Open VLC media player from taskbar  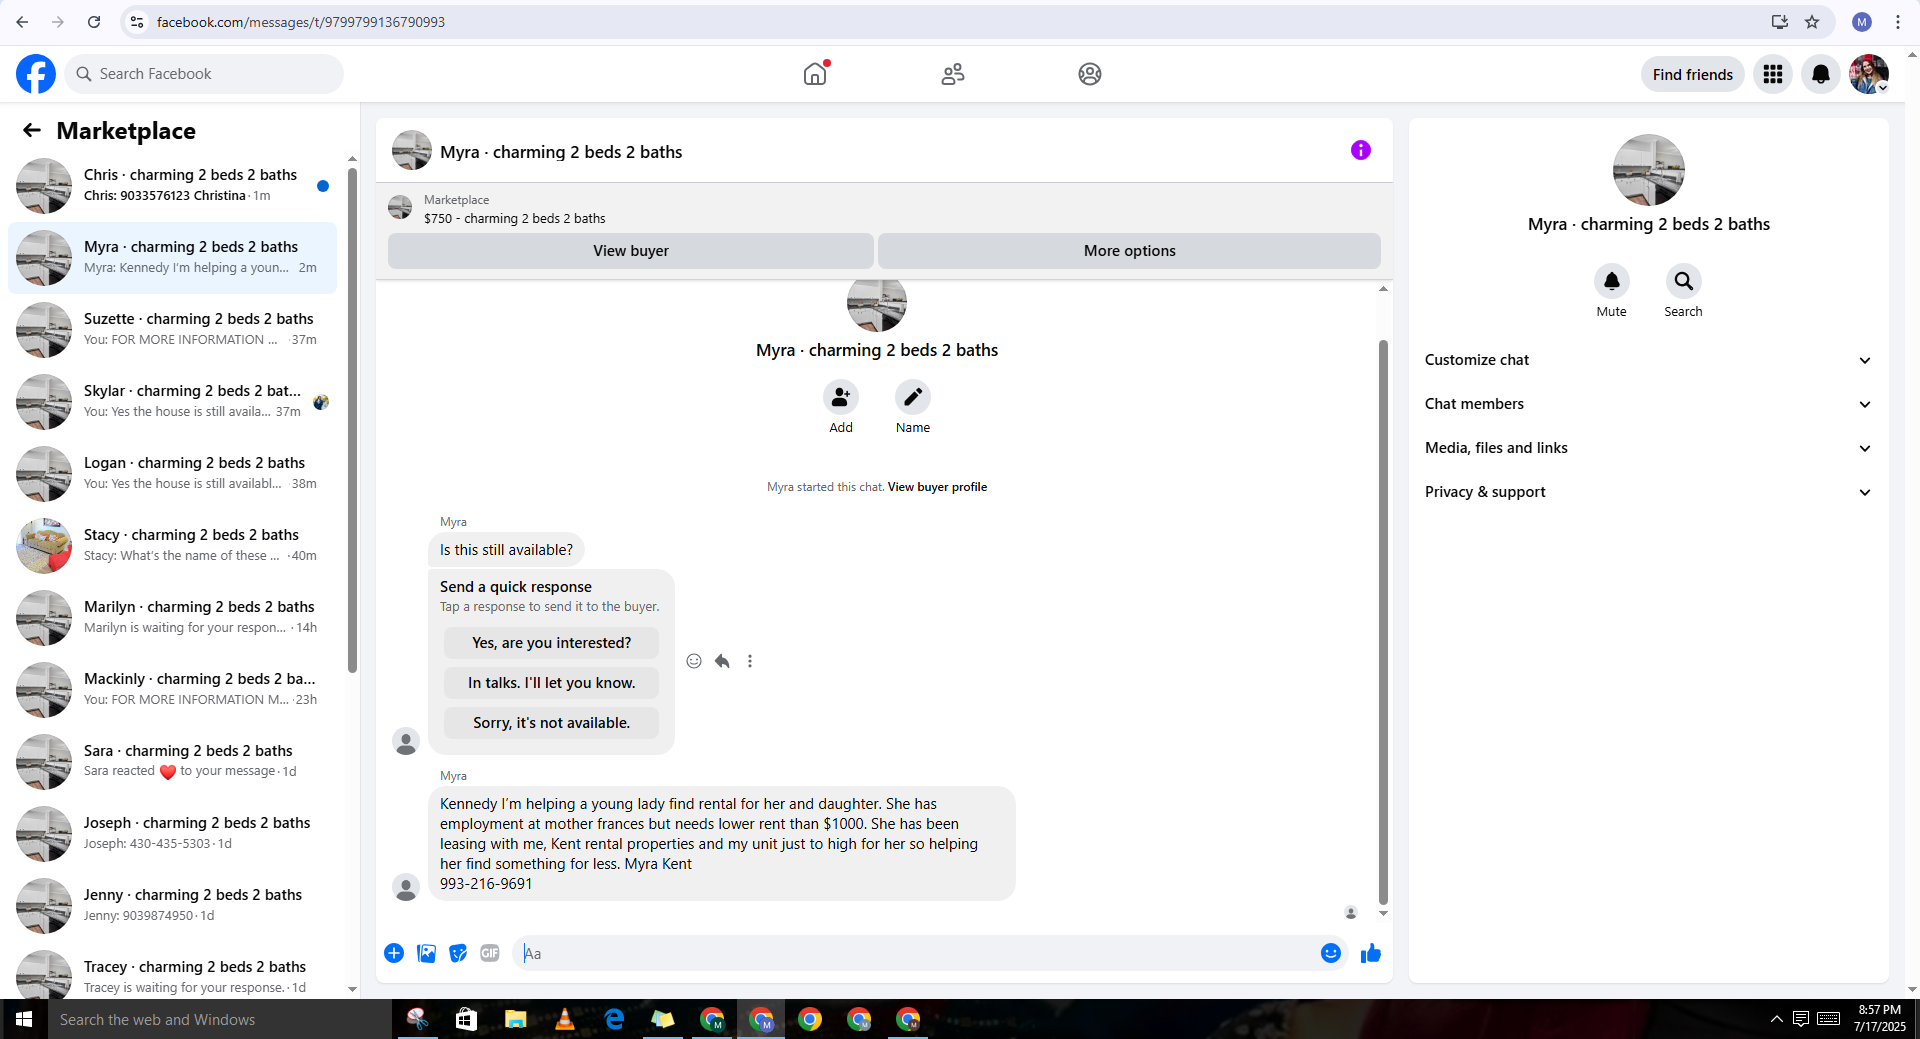tap(565, 1019)
